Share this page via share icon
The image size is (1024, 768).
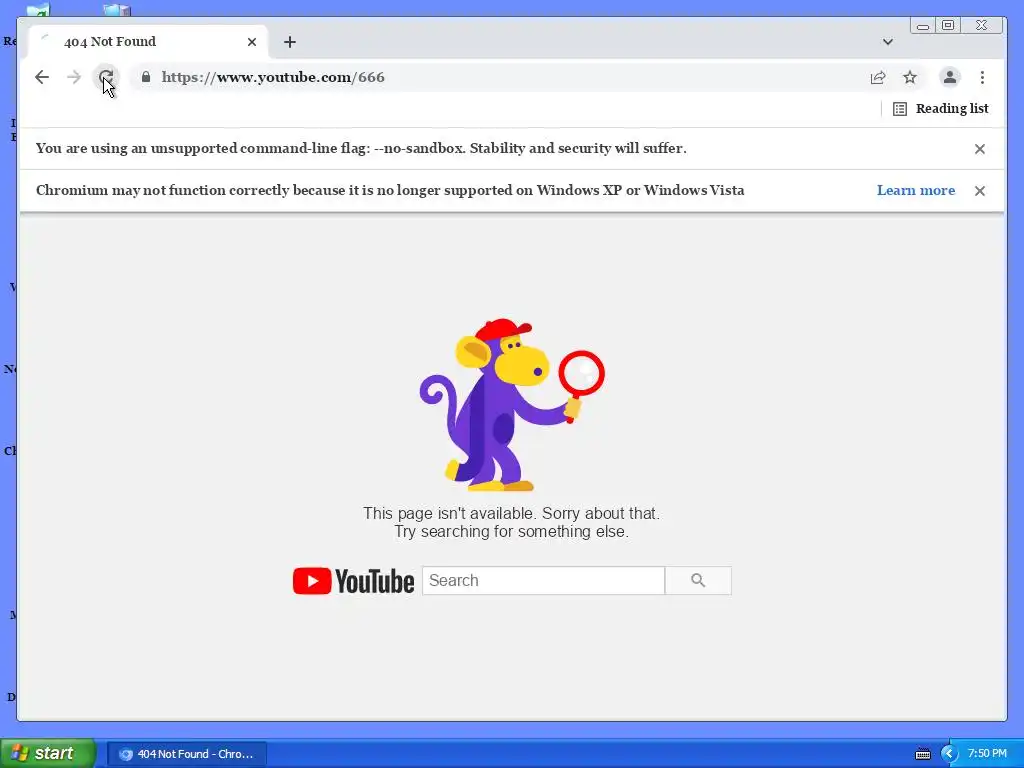878,78
